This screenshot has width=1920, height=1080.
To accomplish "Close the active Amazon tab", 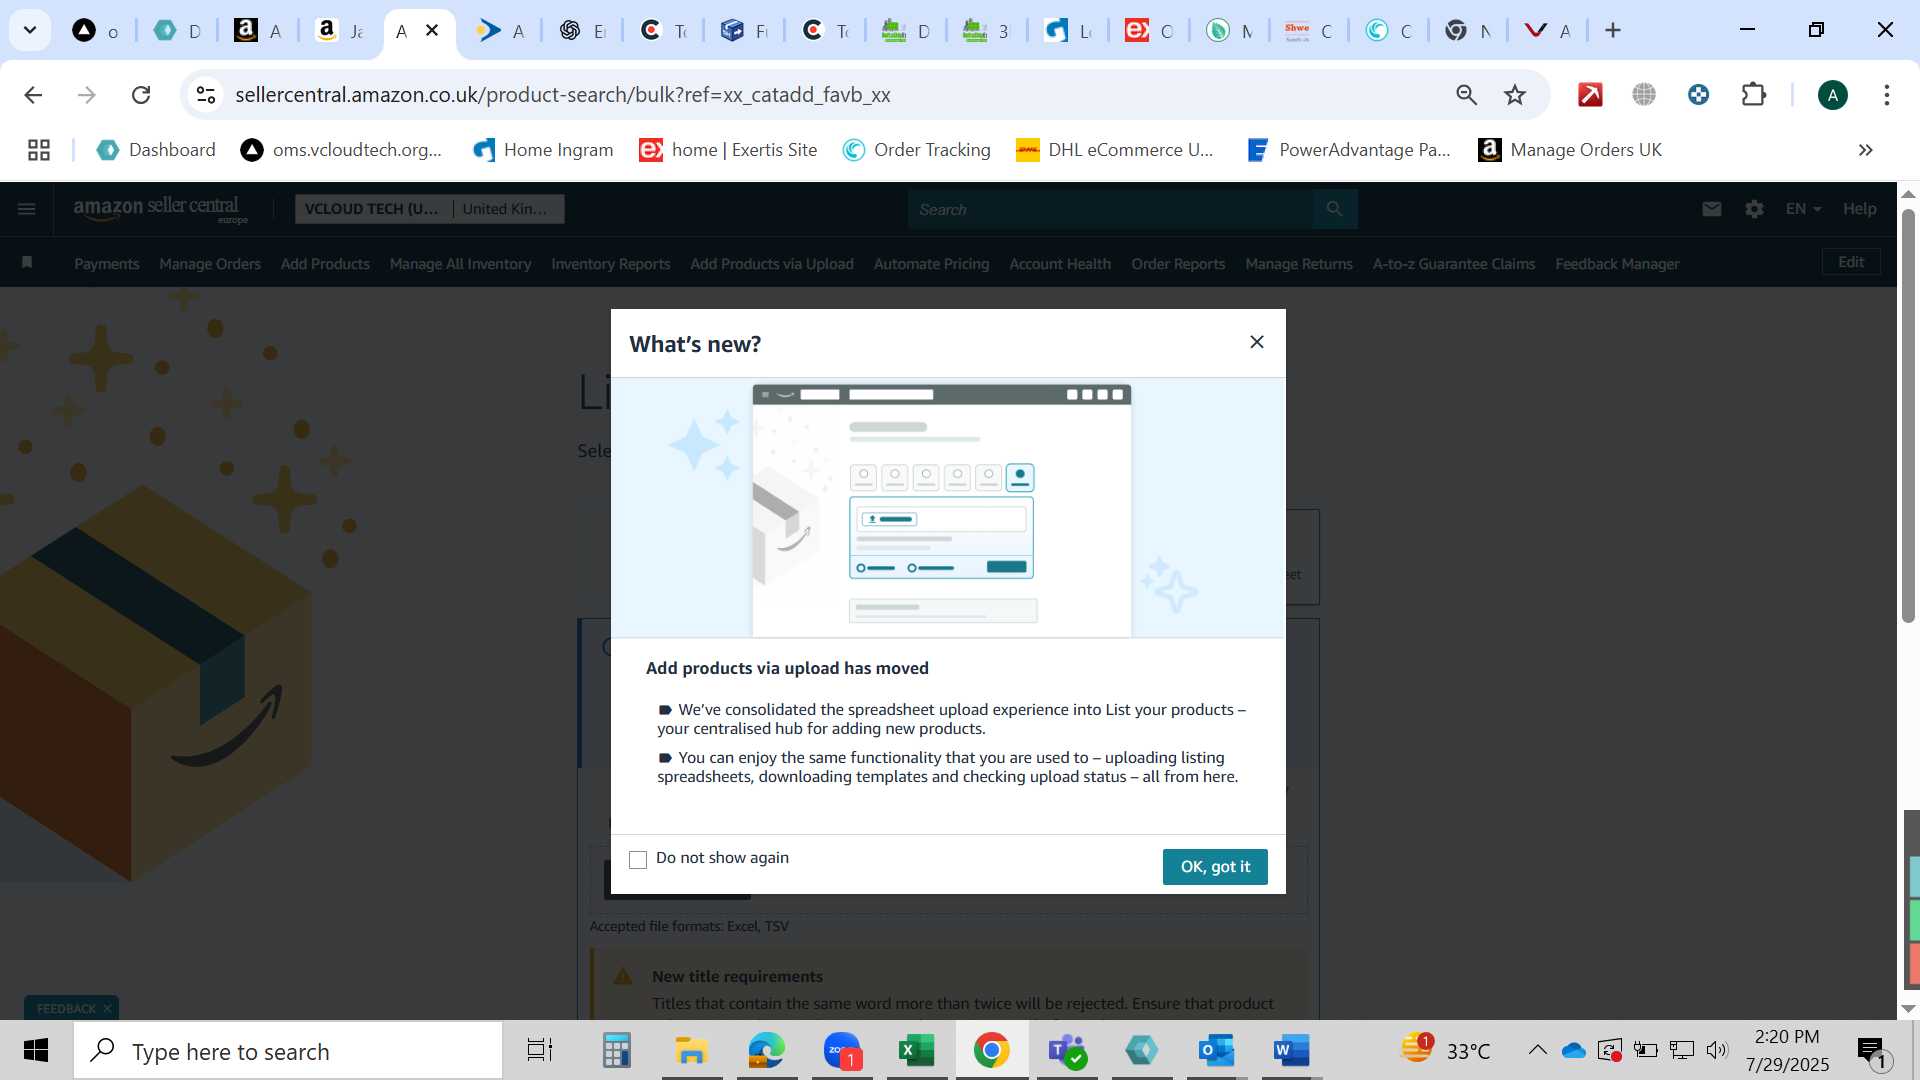I will (432, 30).
